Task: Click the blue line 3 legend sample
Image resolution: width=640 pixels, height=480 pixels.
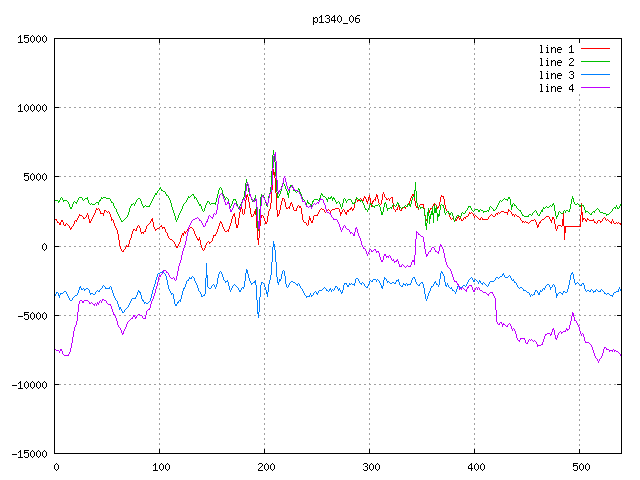Action: tap(596, 75)
